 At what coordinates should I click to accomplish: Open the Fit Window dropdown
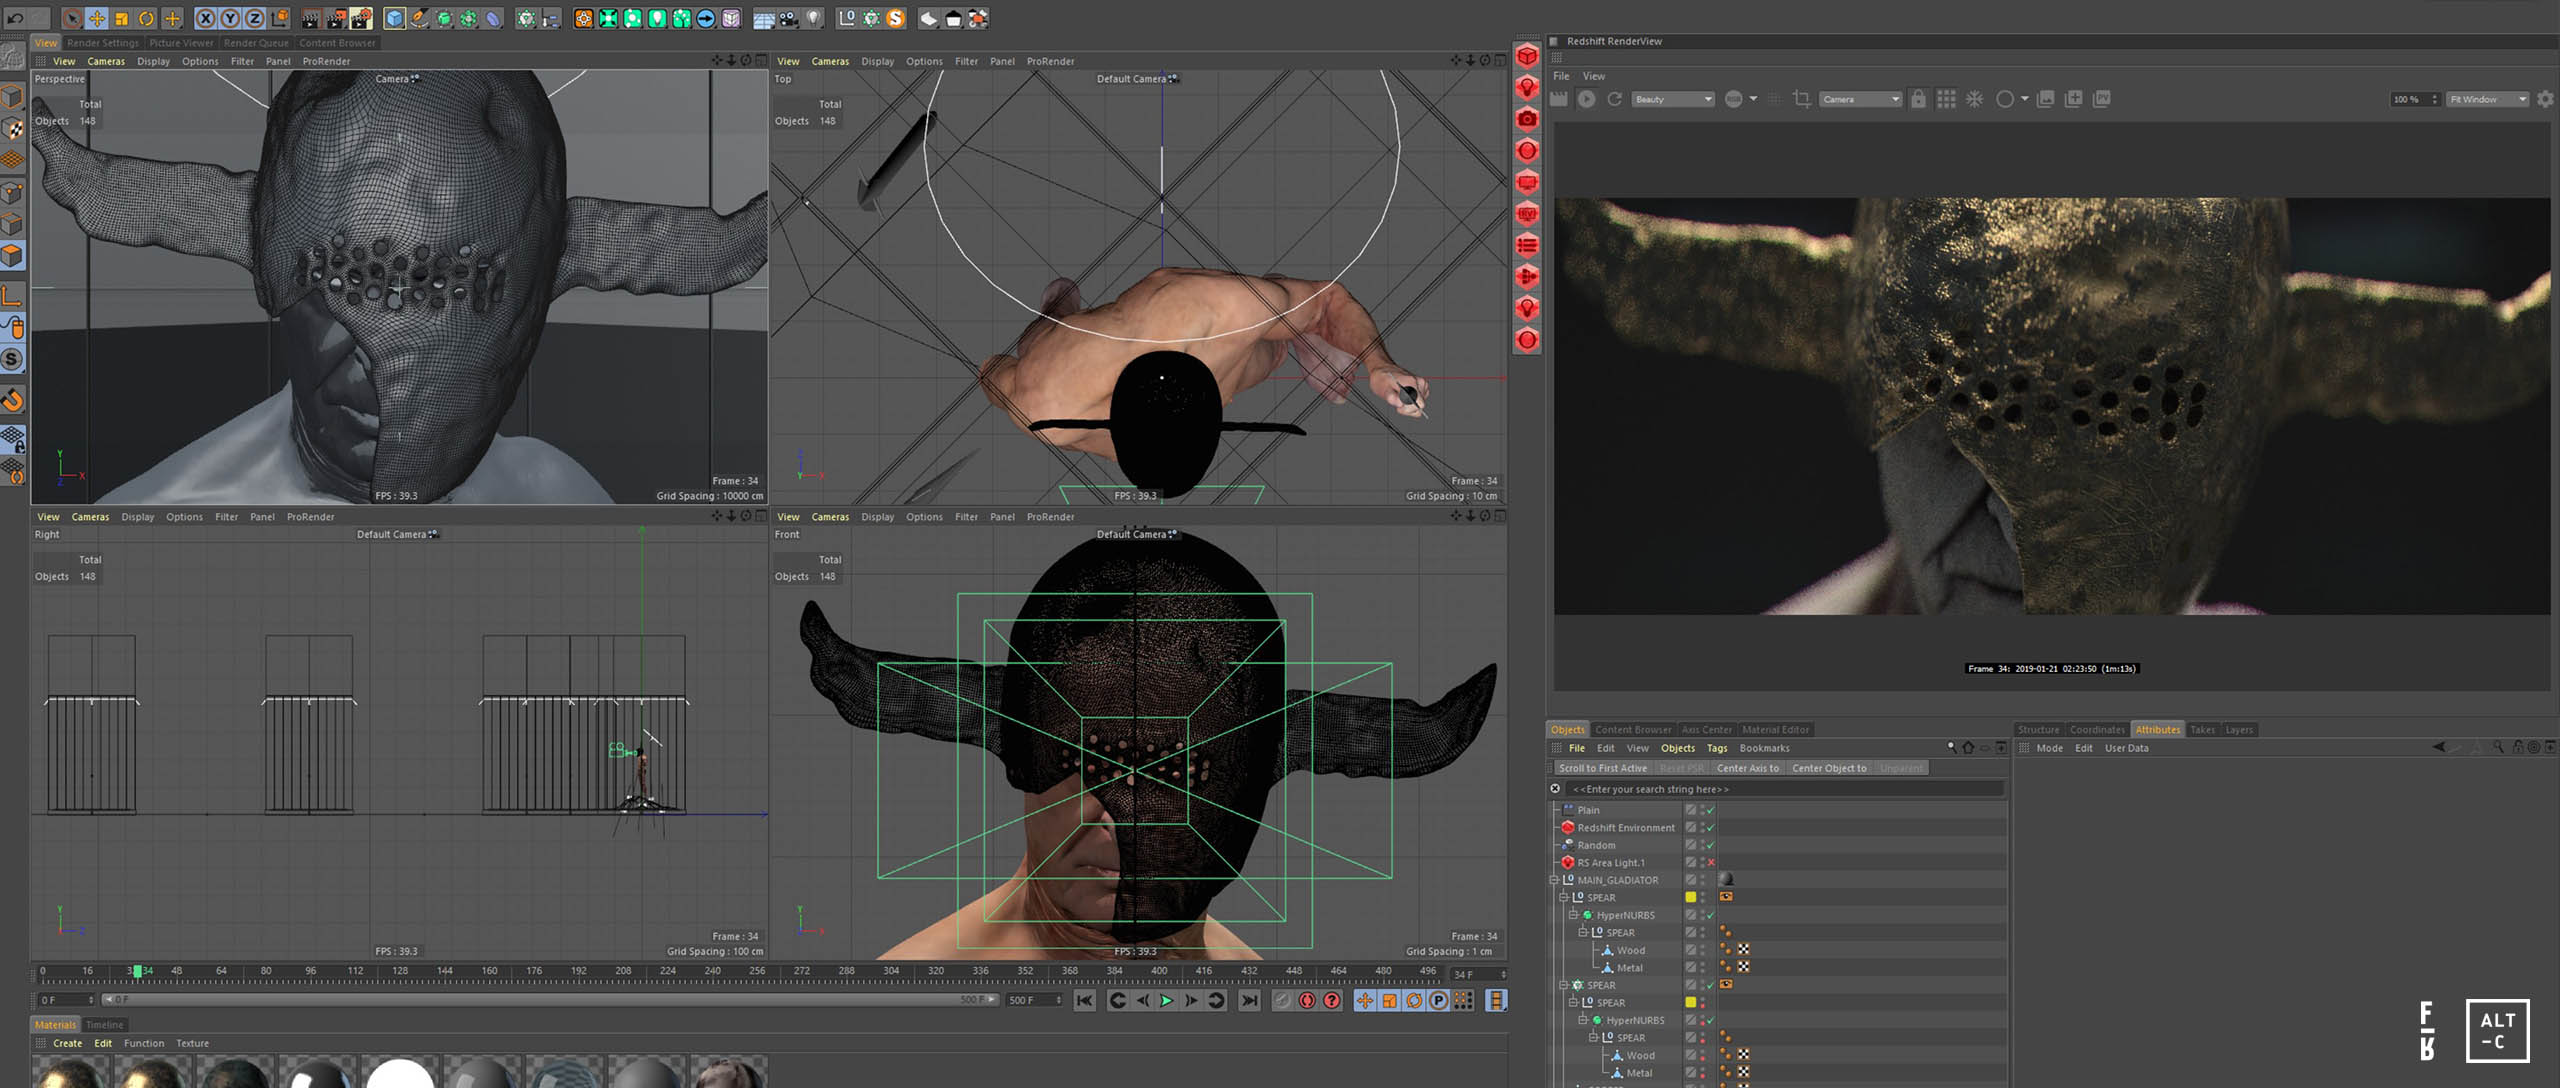pos(2488,99)
